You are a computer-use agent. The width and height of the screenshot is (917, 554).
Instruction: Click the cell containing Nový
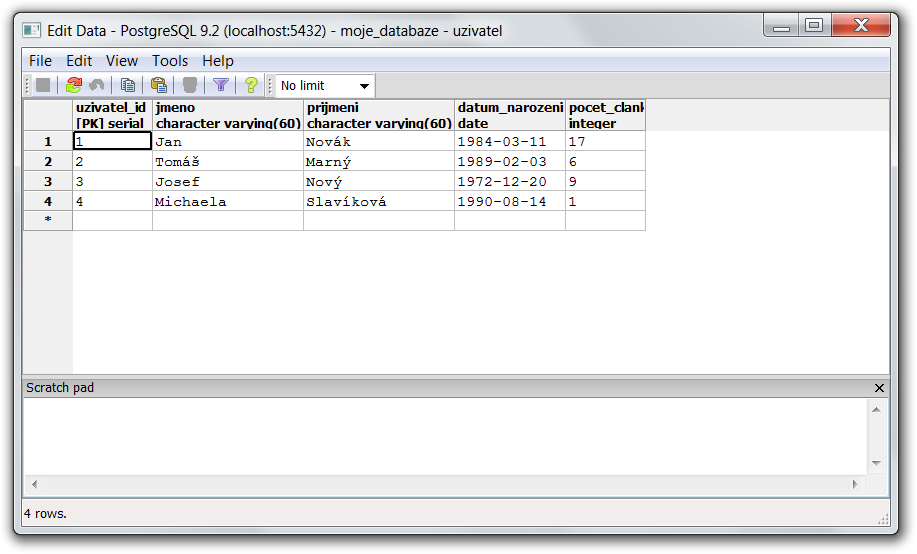click(379, 181)
